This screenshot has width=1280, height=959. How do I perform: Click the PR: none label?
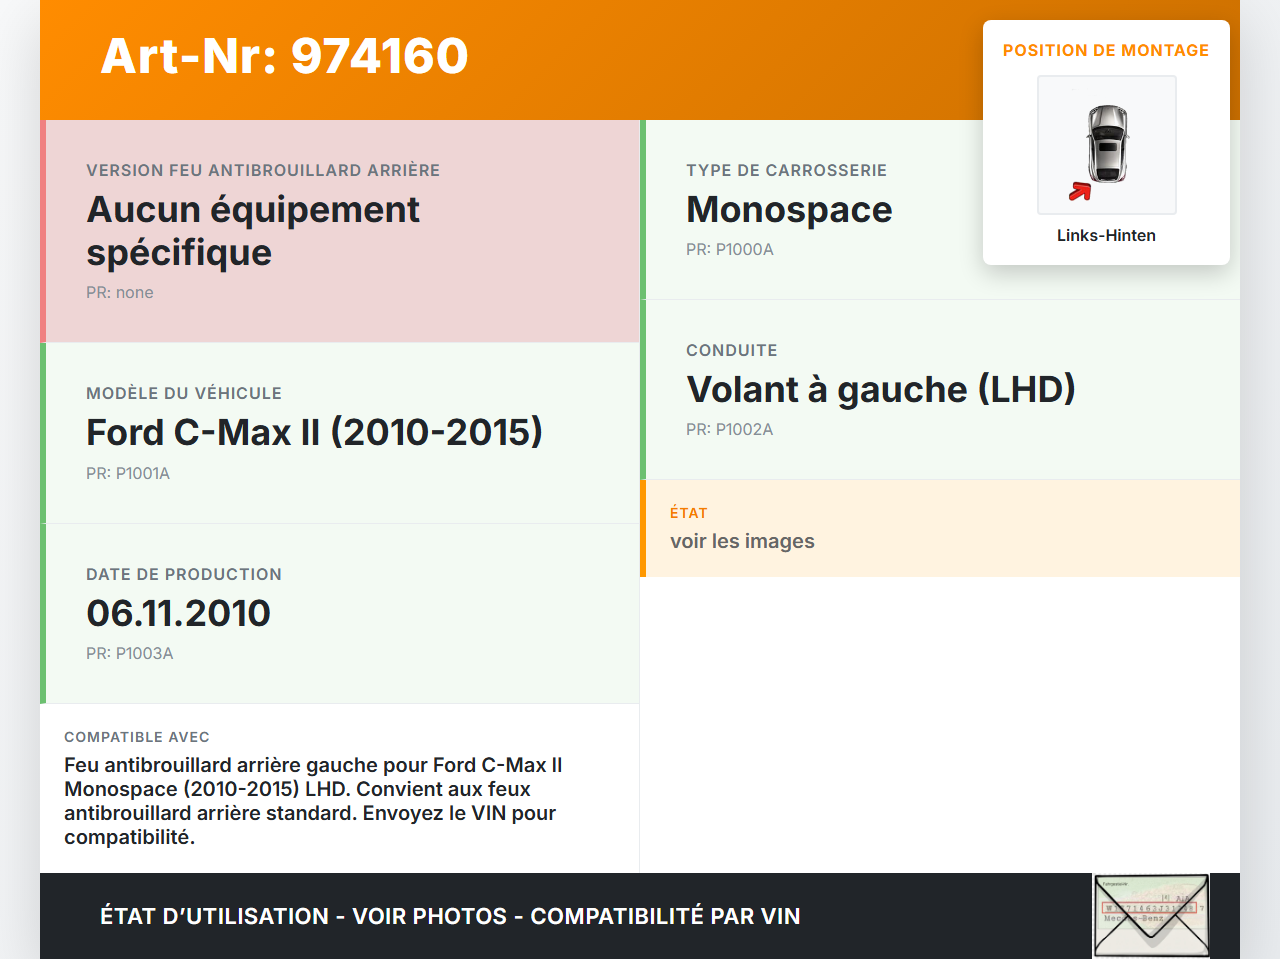[x=119, y=292]
